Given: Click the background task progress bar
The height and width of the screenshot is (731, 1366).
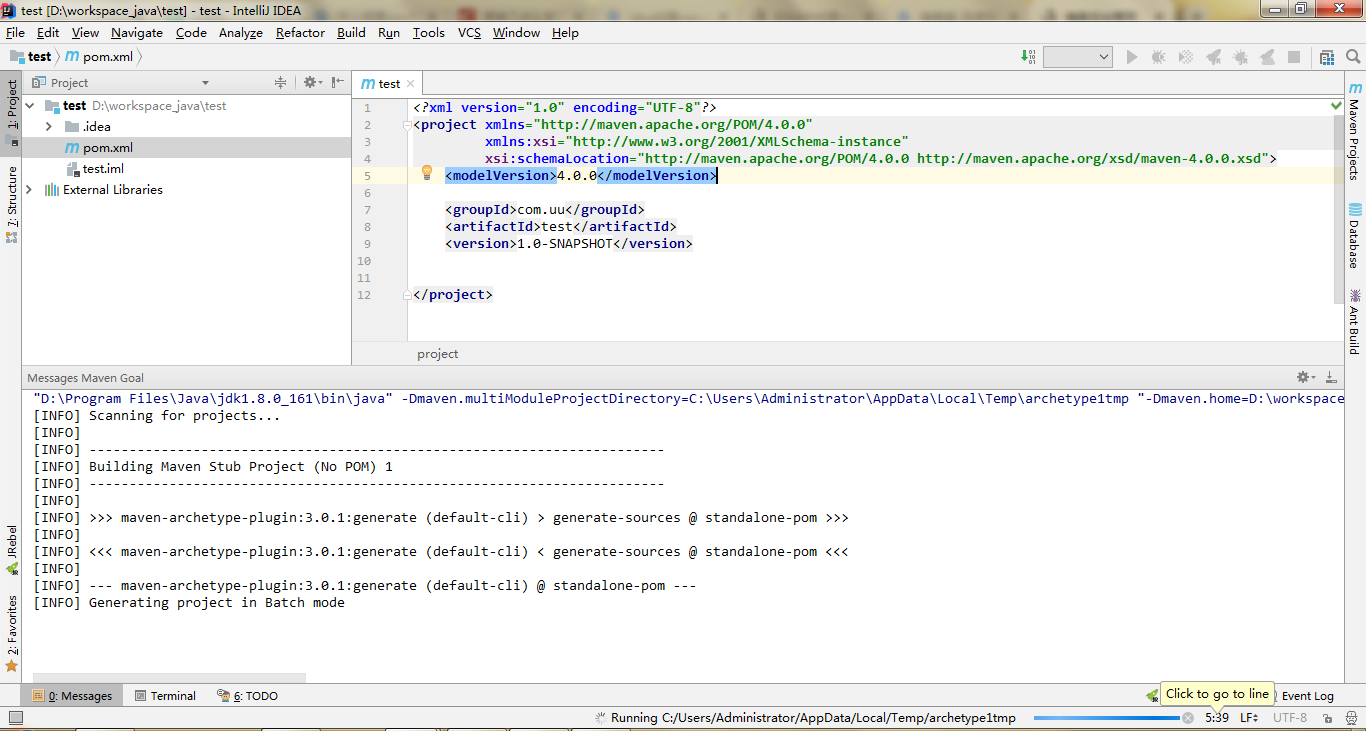Looking at the screenshot, I should click(x=1106, y=718).
